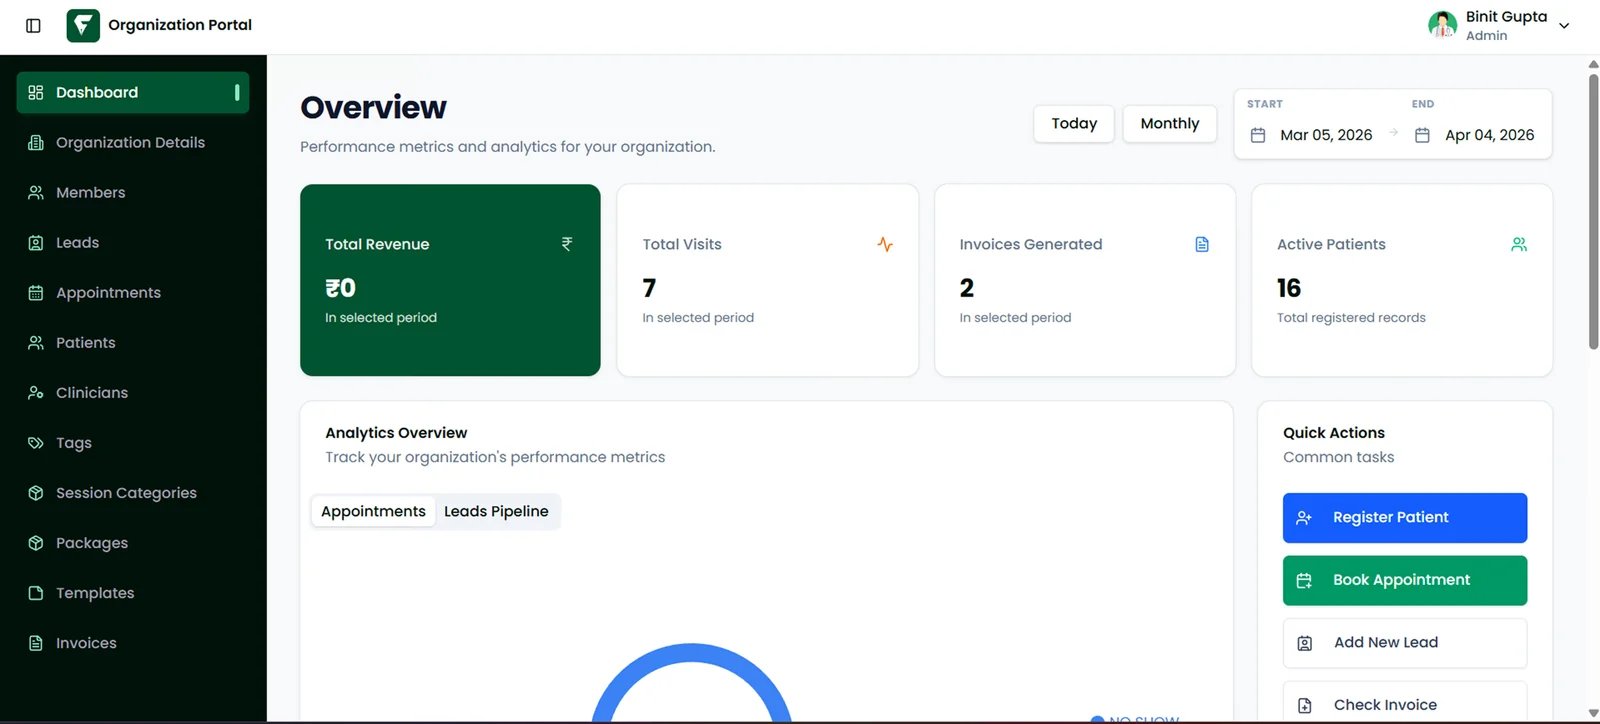This screenshot has height=724, width=1600.
Task: Click the document icon on Invoices Generated card
Action: click(1202, 244)
